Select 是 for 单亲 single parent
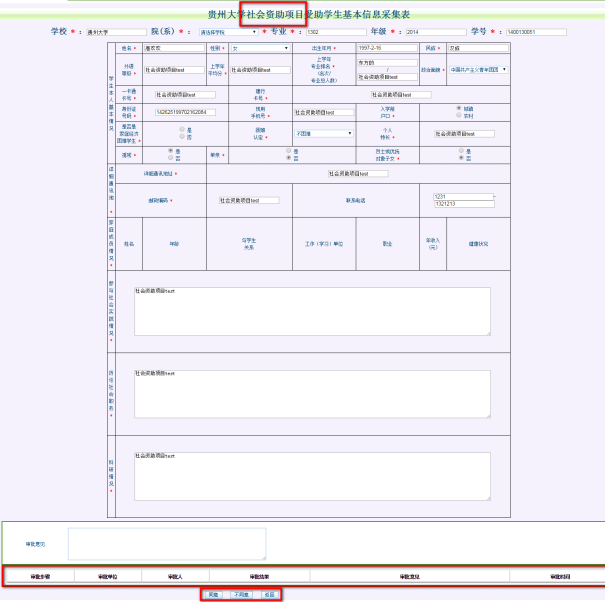 (289, 150)
